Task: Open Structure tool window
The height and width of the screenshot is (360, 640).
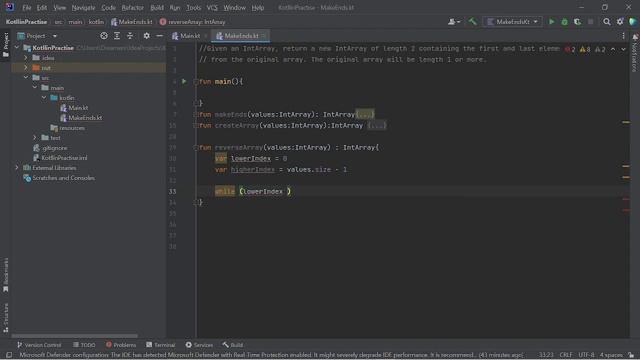Action: [6, 317]
